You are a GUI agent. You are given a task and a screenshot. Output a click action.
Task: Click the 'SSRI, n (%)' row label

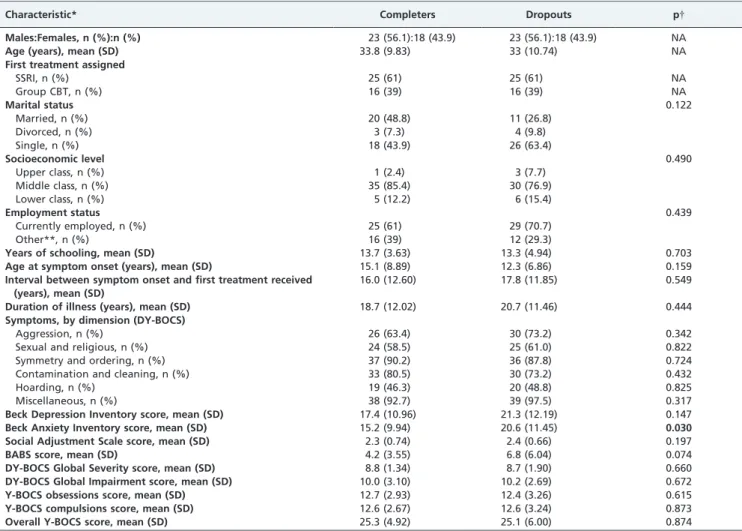42,78
